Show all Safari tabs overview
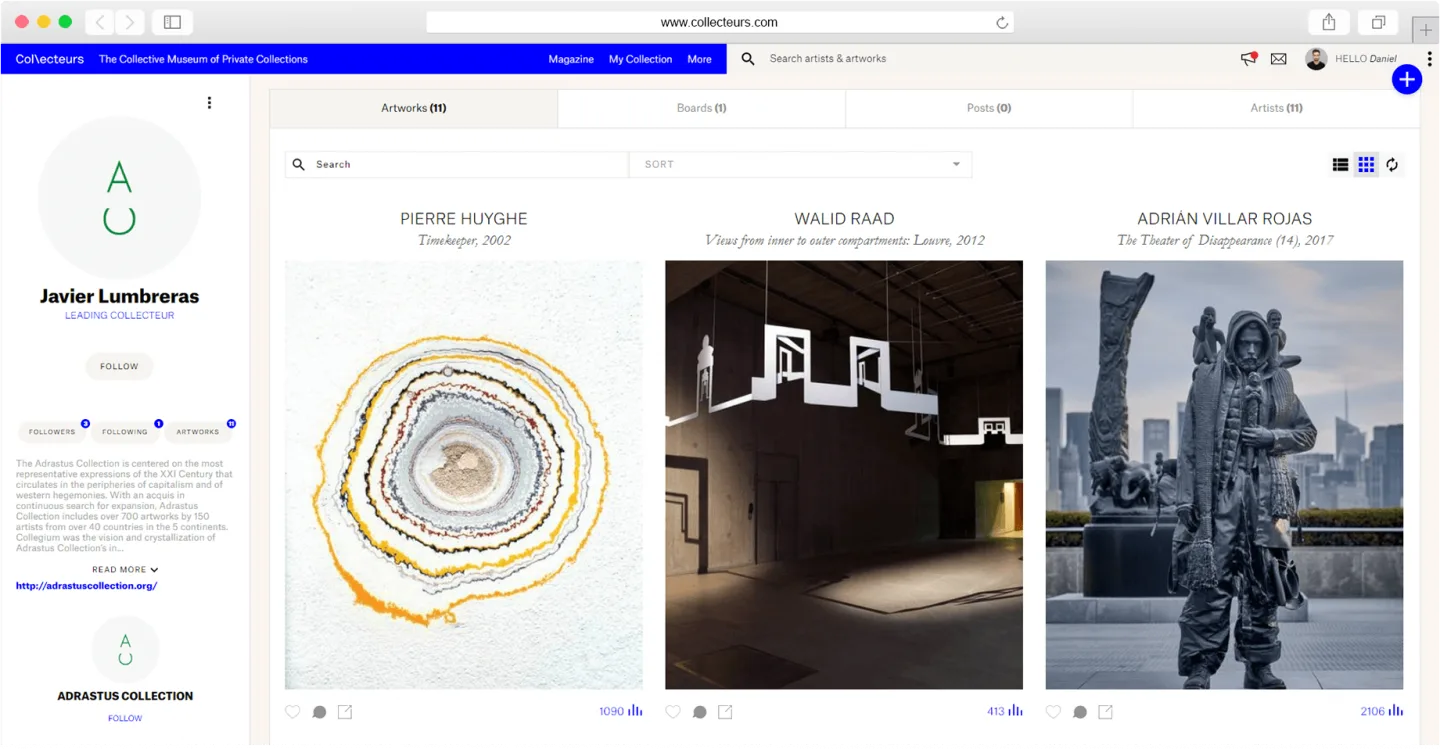 (1378, 22)
